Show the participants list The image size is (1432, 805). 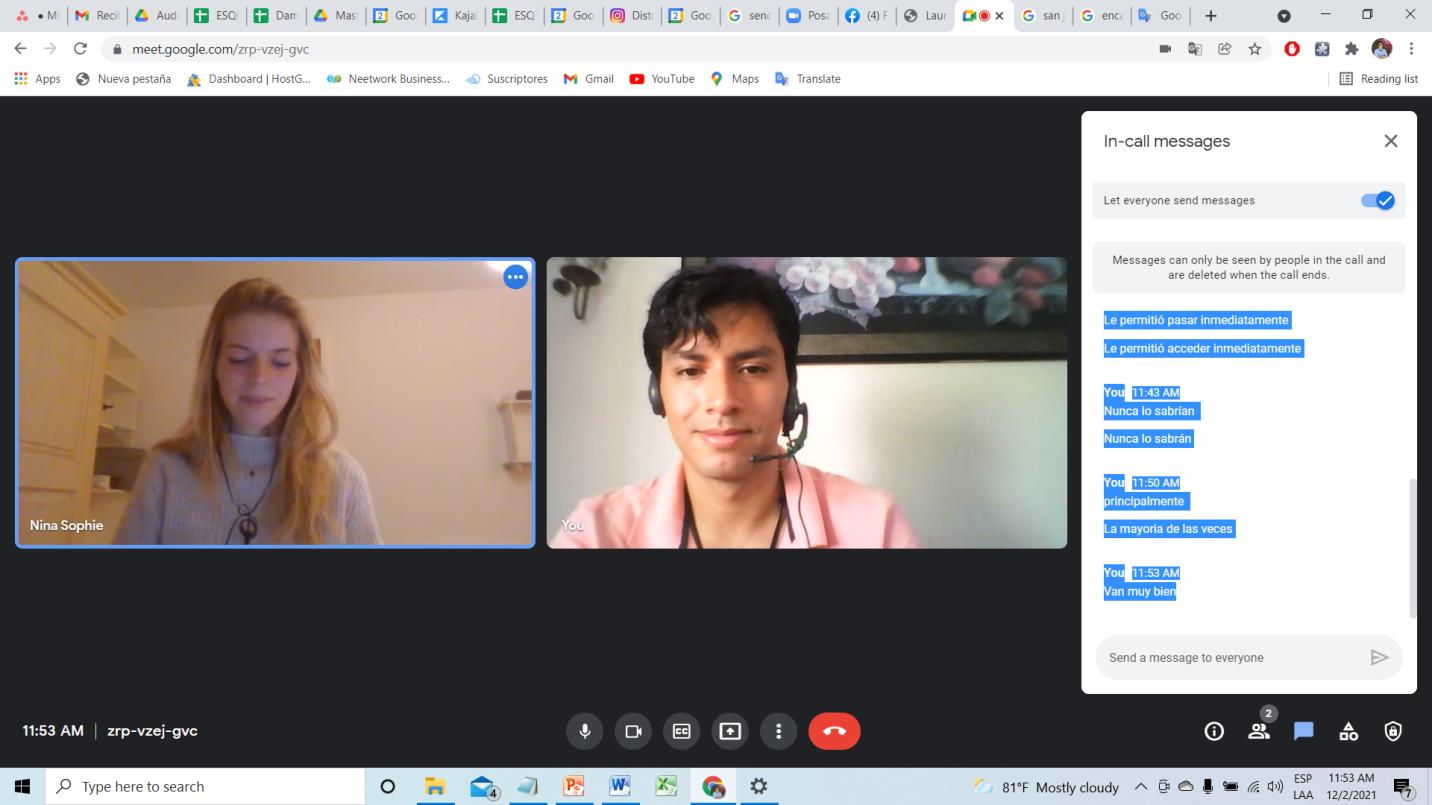[x=1259, y=731]
